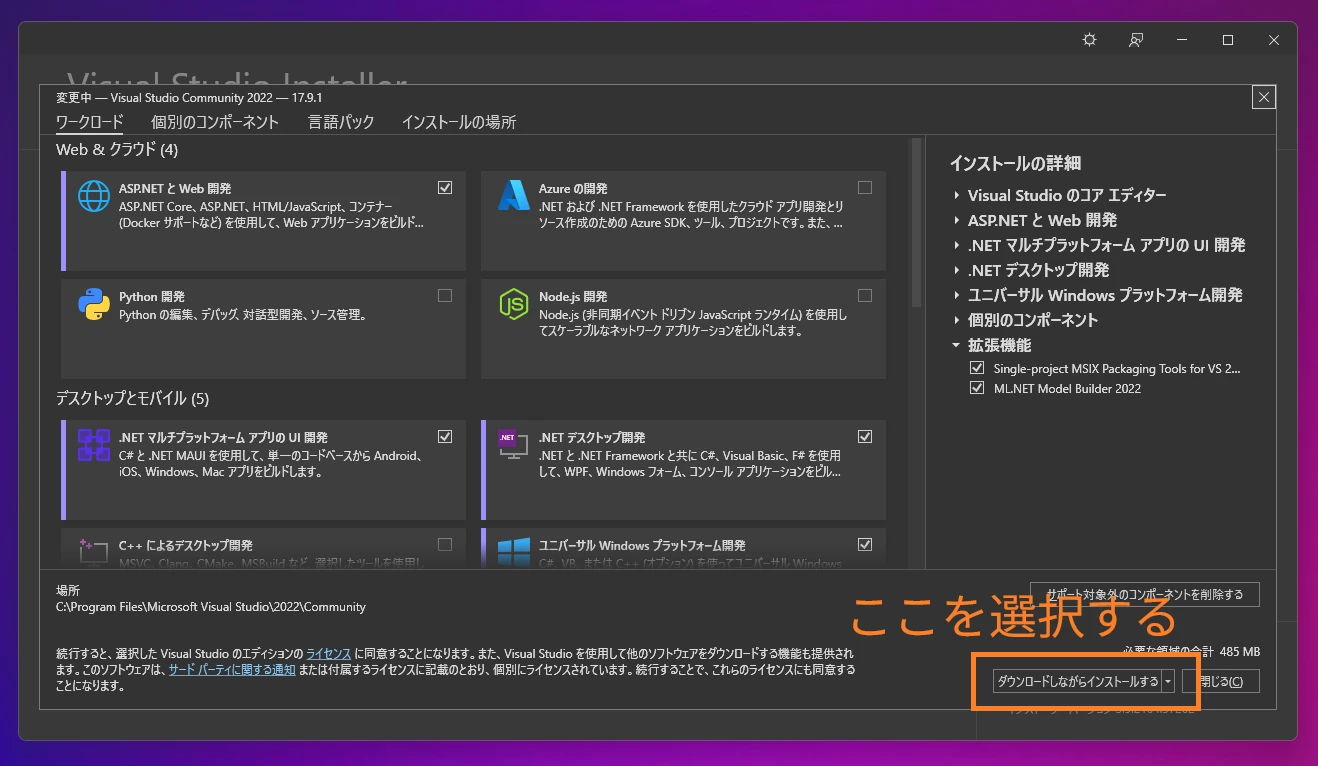Screen dimensions: 1318x766
Task: Select the ワークロード tab
Action: tap(90, 122)
